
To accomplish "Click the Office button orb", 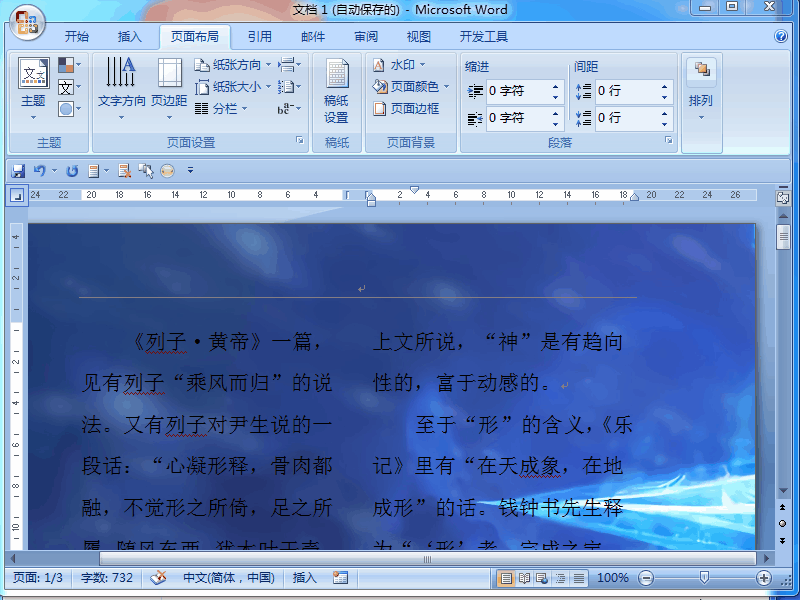I will click(28, 22).
